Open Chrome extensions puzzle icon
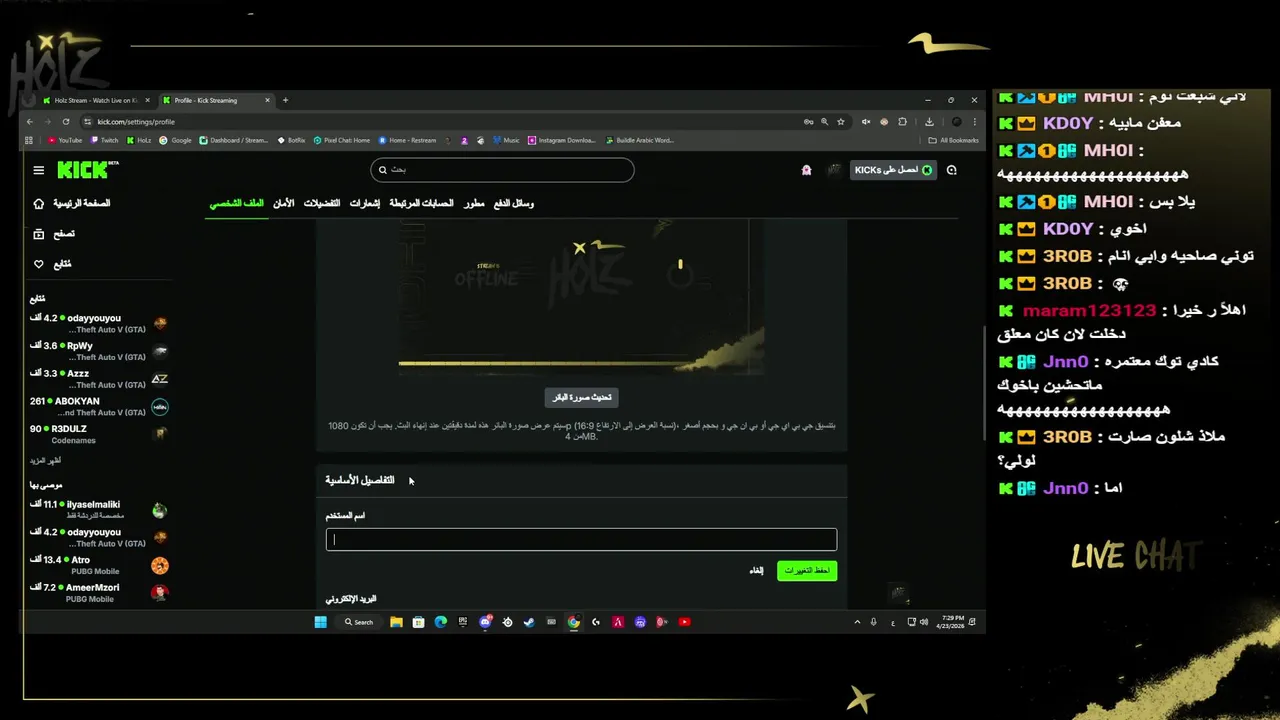Screen dimensions: 1280x720 point(902,122)
